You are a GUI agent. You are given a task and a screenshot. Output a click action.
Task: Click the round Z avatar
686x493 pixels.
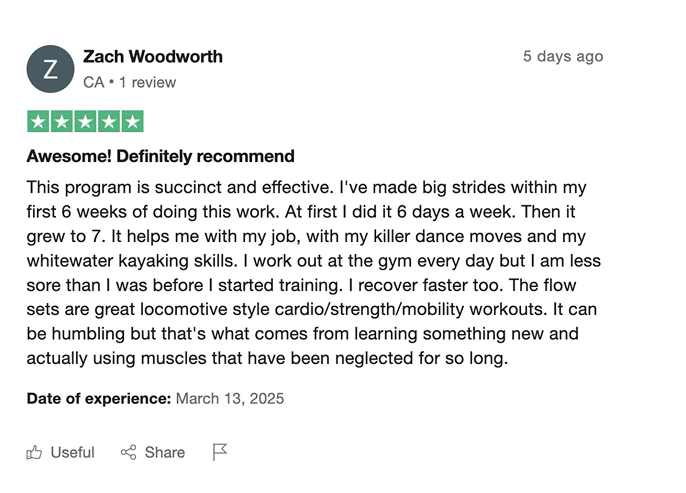tap(50, 69)
